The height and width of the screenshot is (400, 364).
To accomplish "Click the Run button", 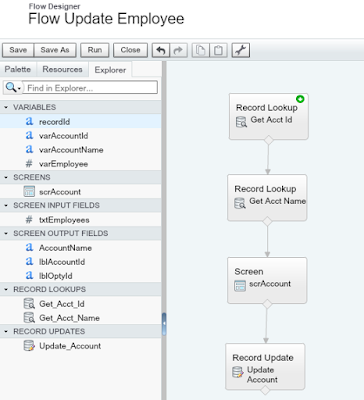I will 95,50.
